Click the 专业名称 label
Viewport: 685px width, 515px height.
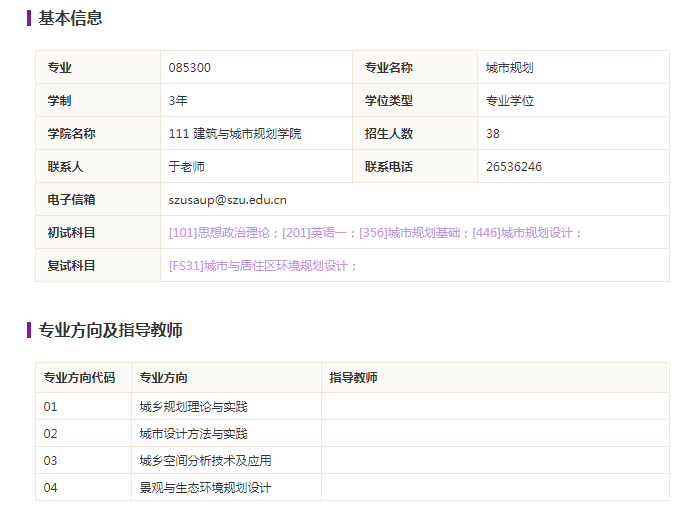click(x=389, y=68)
